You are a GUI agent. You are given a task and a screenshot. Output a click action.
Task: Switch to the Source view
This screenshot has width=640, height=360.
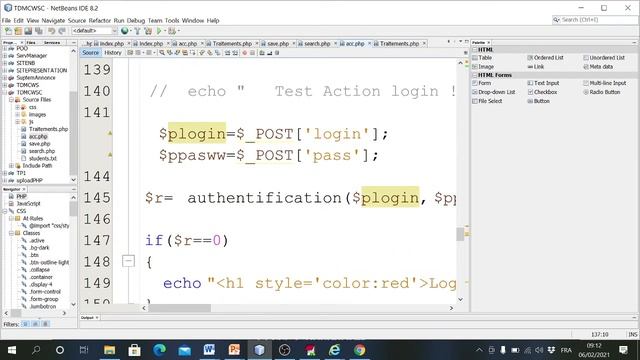click(x=90, y=53)
